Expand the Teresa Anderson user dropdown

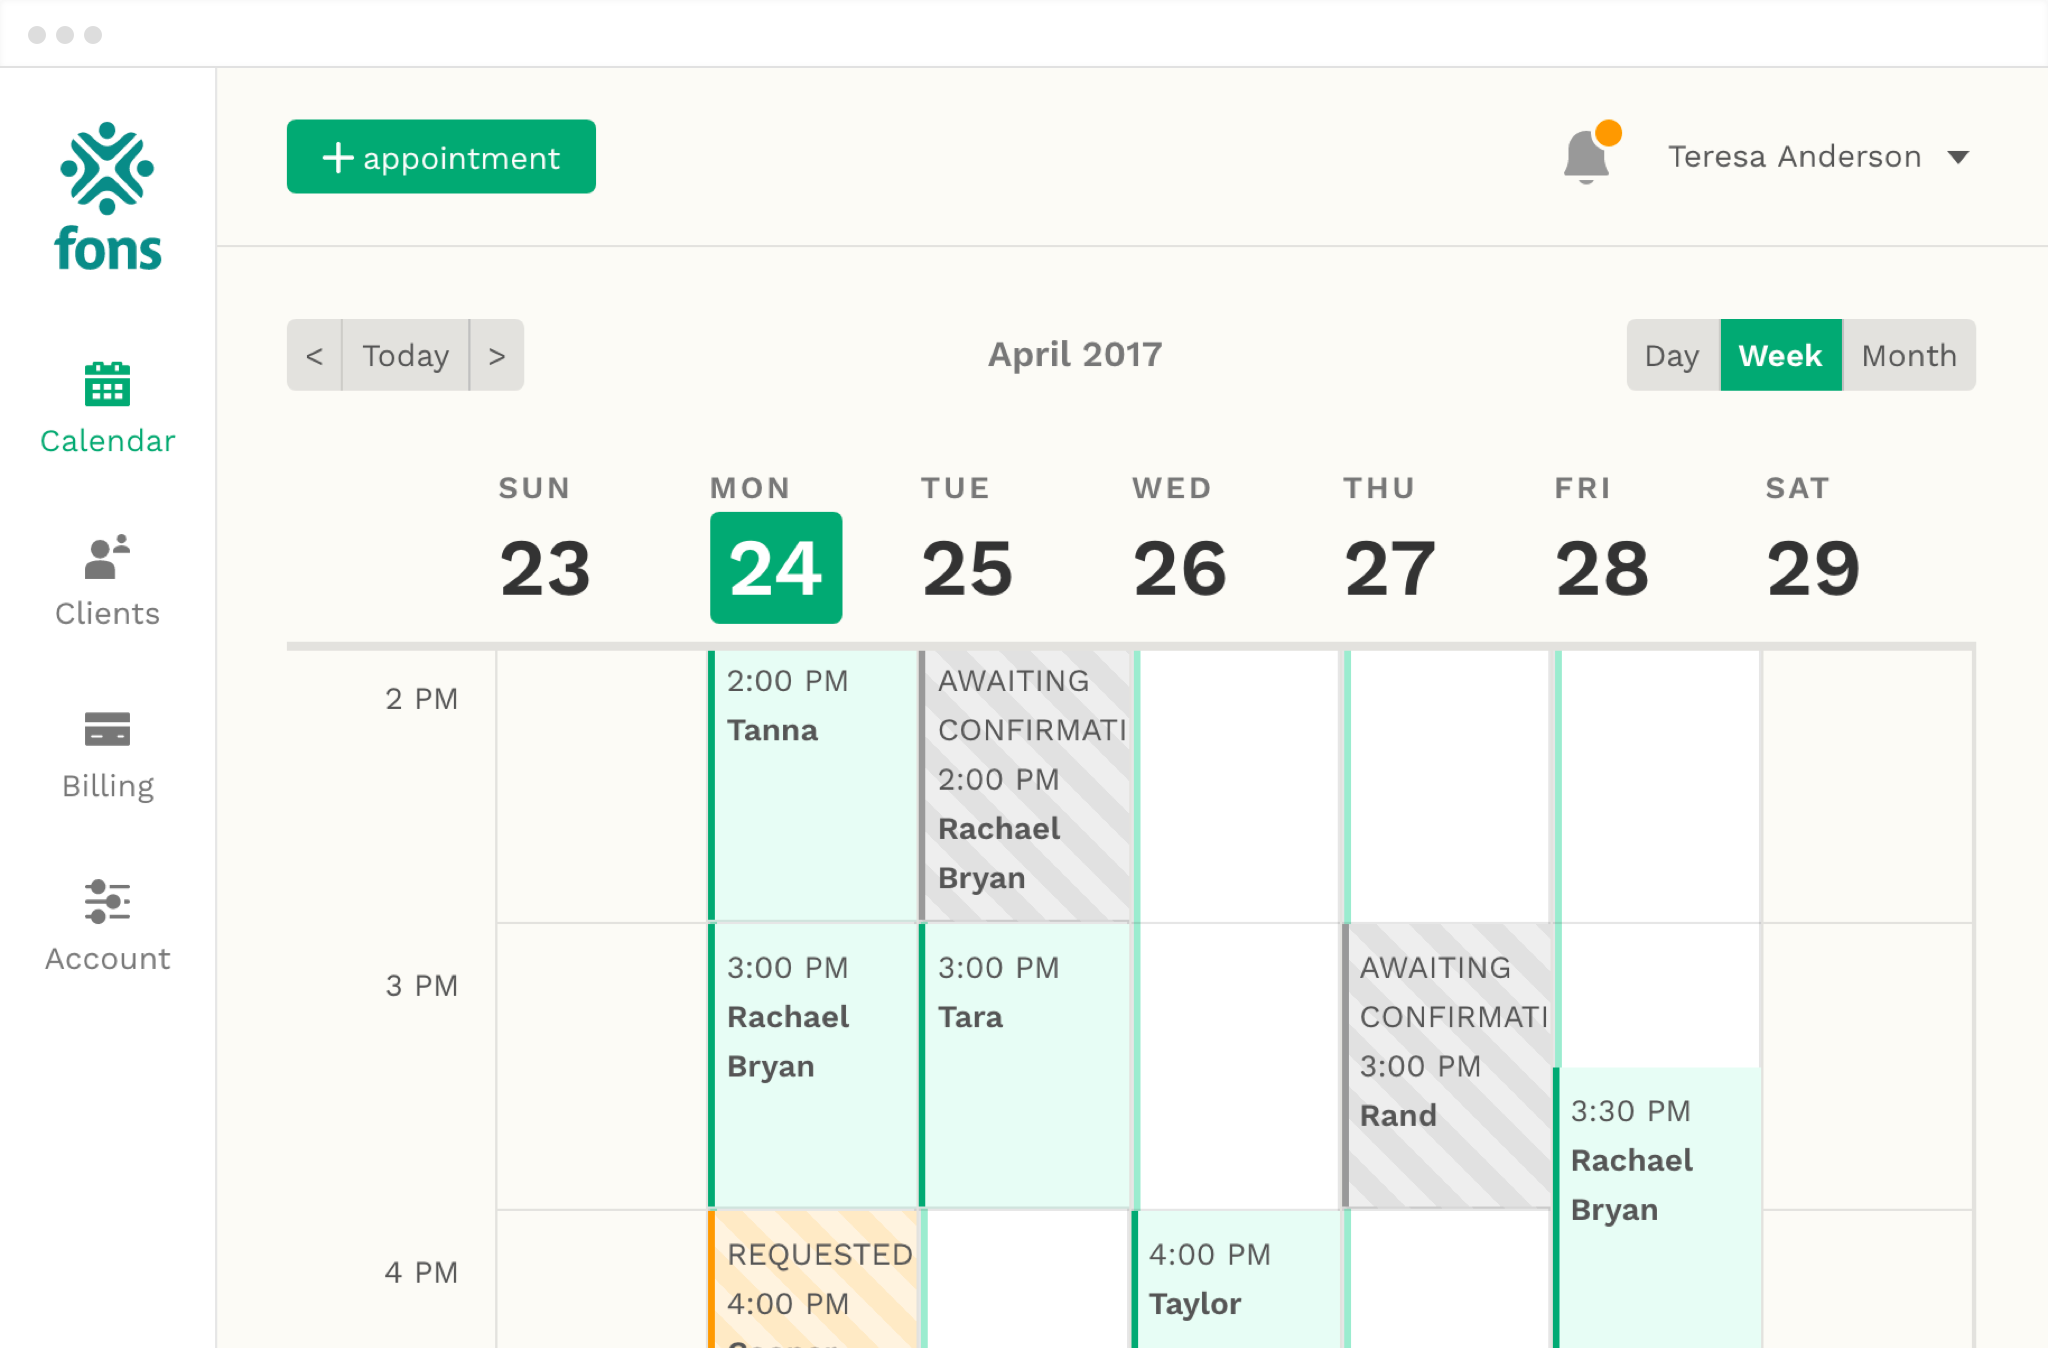point(1958,157)
